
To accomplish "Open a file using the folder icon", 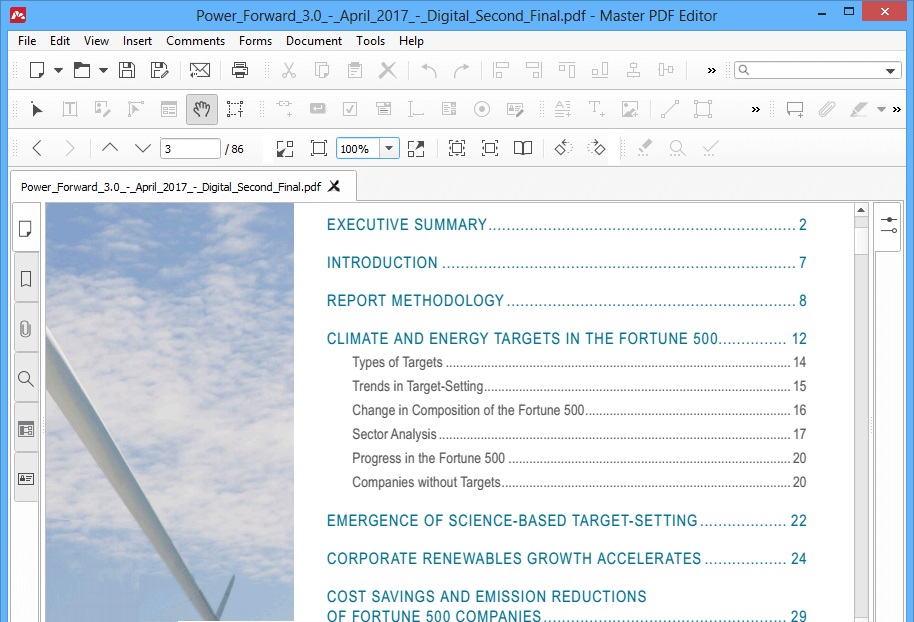I will coord(82,71).
